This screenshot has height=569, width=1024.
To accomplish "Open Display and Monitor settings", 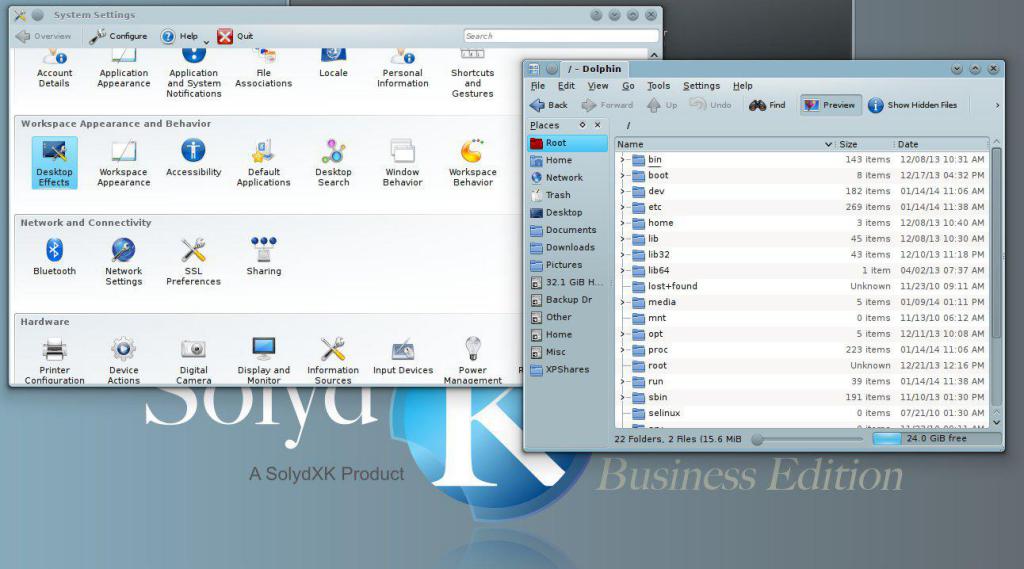I will coord(264,361).
